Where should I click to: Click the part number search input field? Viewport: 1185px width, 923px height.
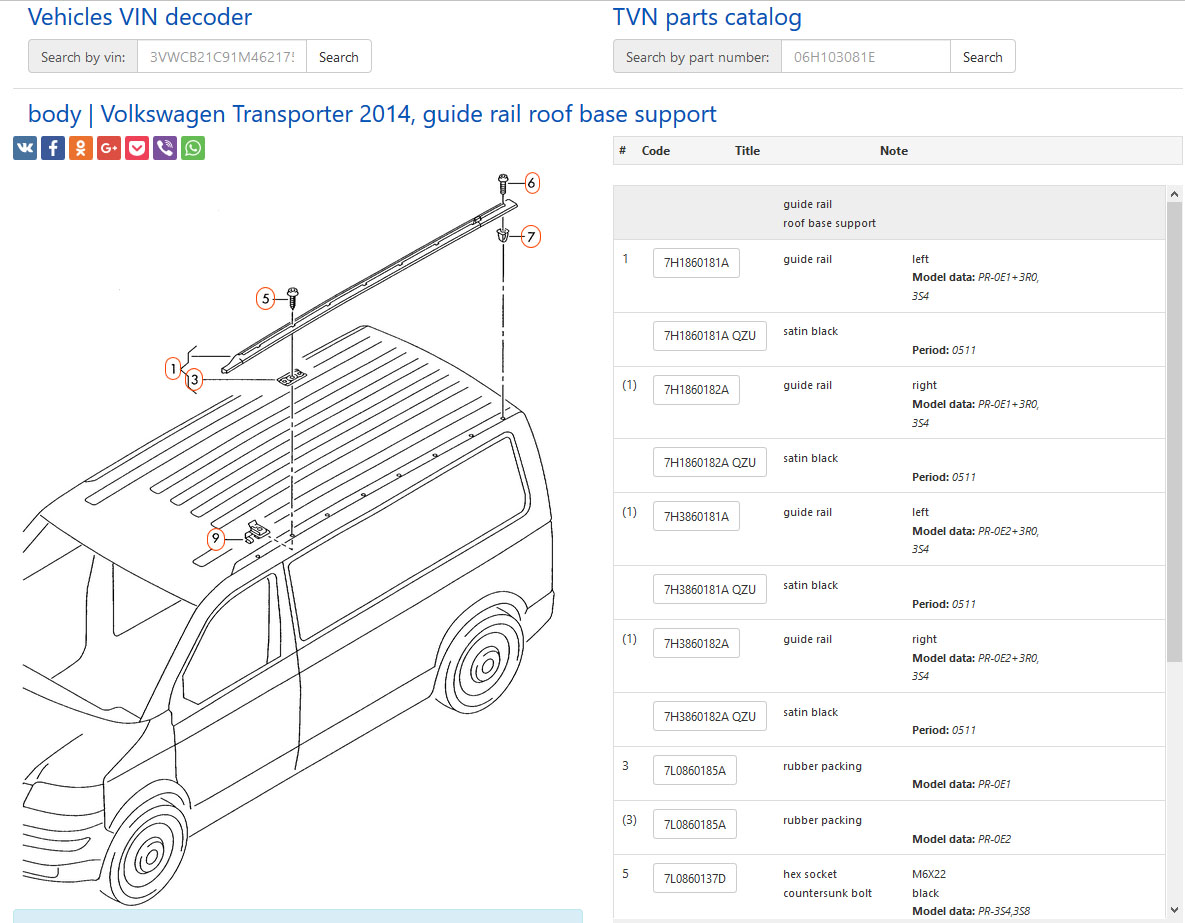coord(865,57)
